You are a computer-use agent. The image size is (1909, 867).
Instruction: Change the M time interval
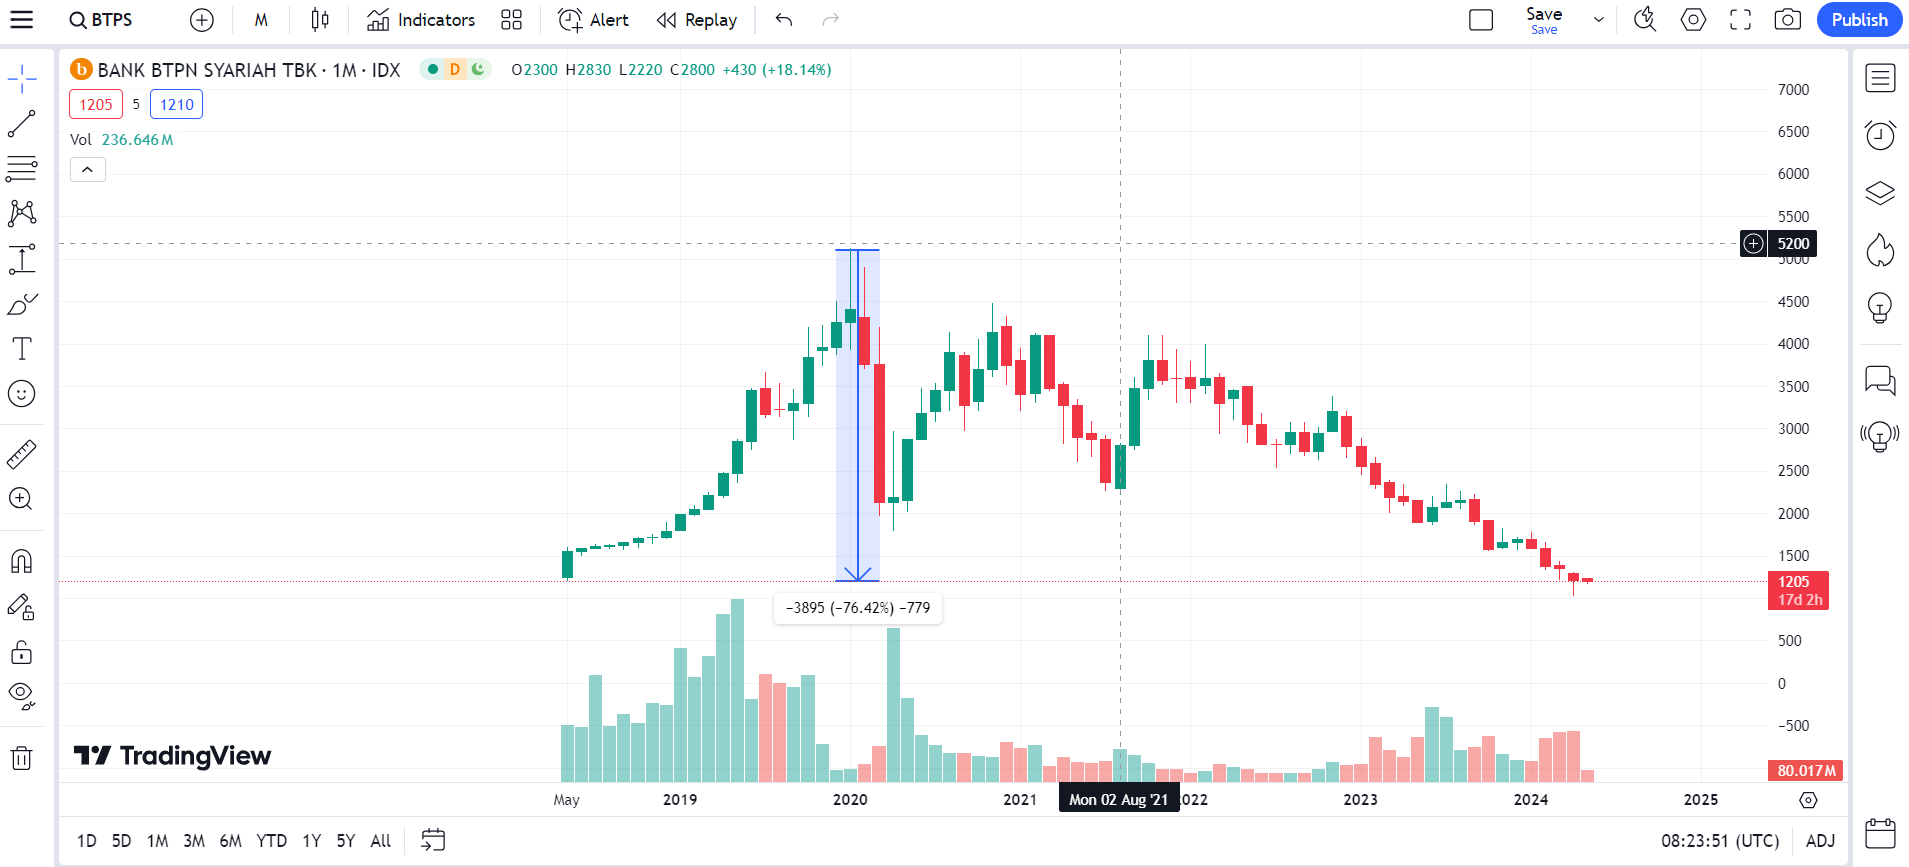[x=261, y=20]
